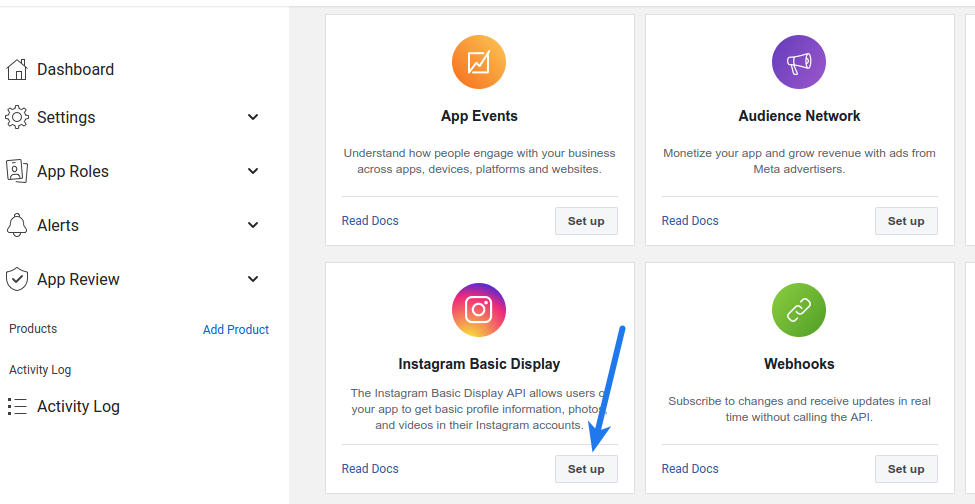
Task: Click the Audience Network description text
Action: pos(799,161)
